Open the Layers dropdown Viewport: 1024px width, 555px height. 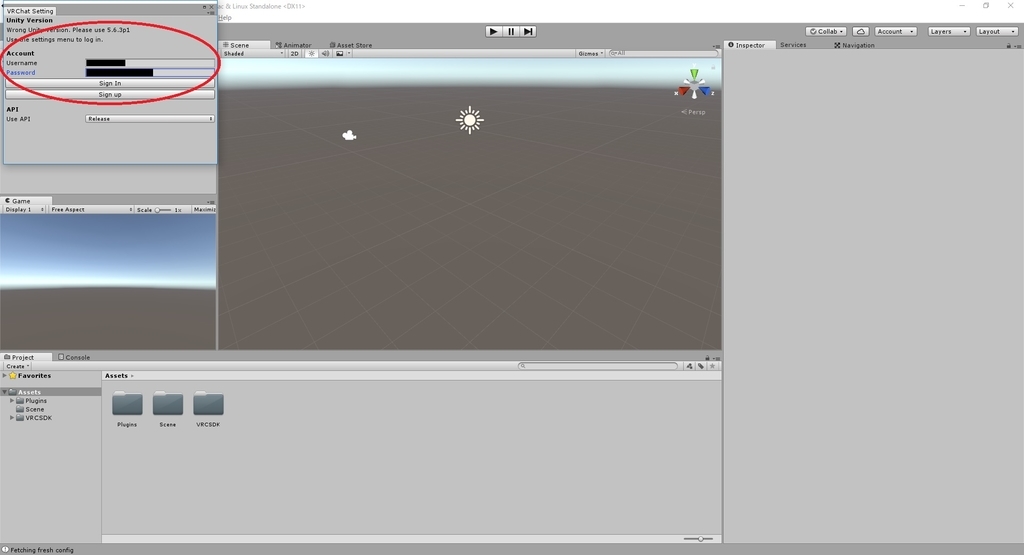pos(948,31)
